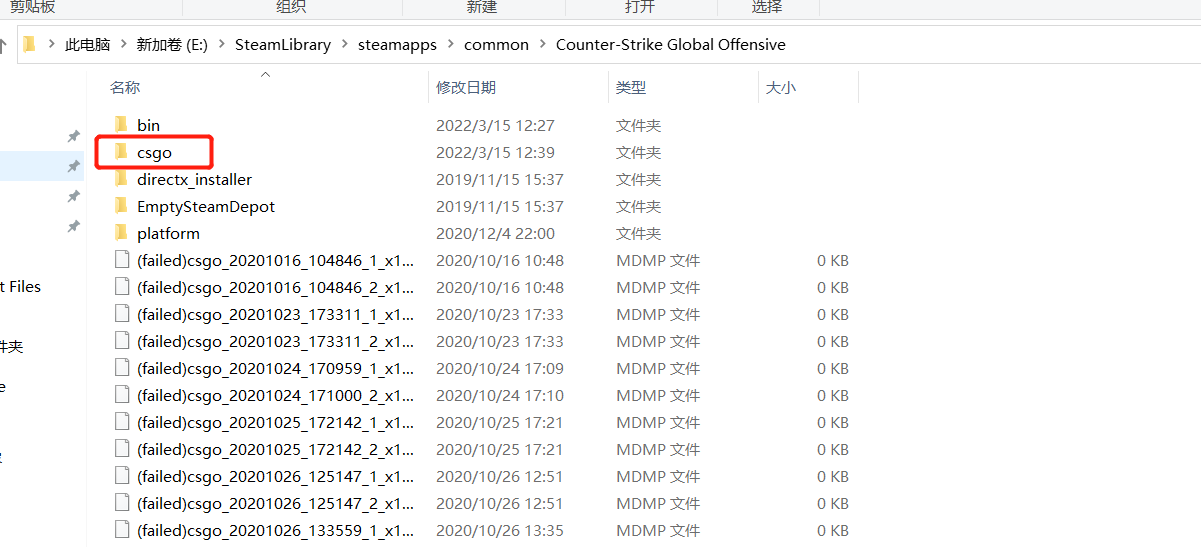This screenshot has width=1201, height=547.
Task: Click file icon of csgo_20201023_173311_2 dump
Action: click(122, 341)
